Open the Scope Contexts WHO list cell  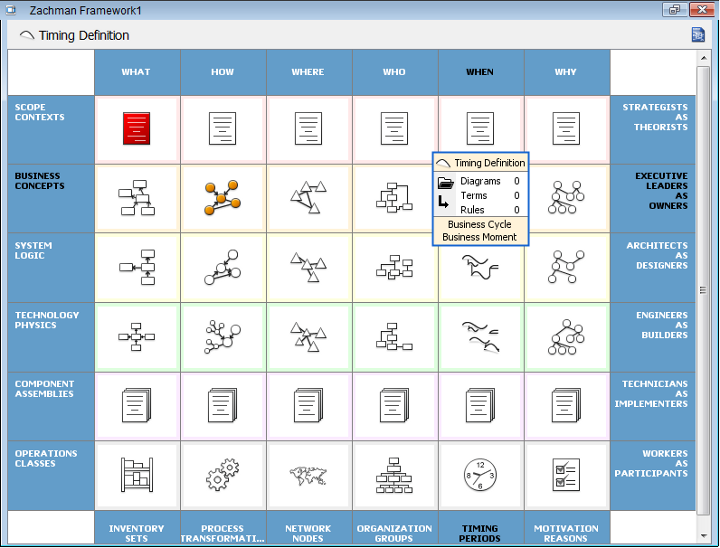pyautogui.click(x=394, y=129)
